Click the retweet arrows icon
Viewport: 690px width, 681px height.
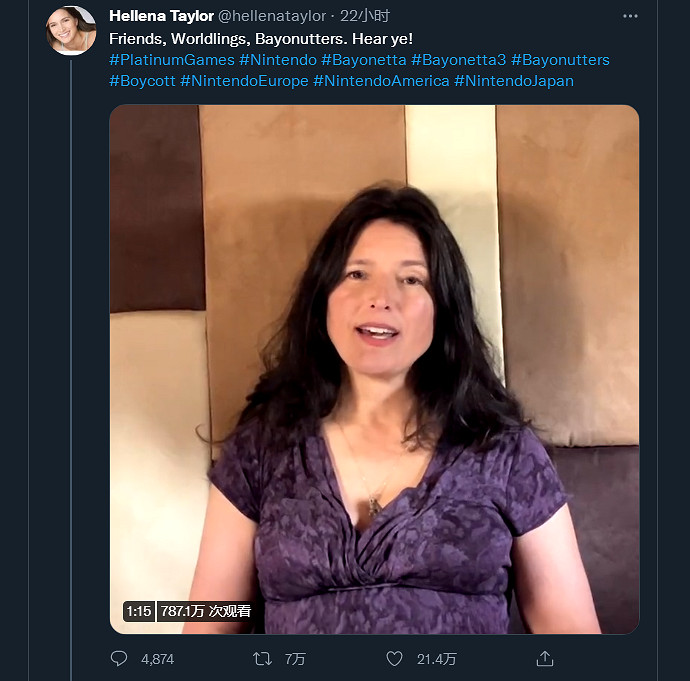click(262, 659)
